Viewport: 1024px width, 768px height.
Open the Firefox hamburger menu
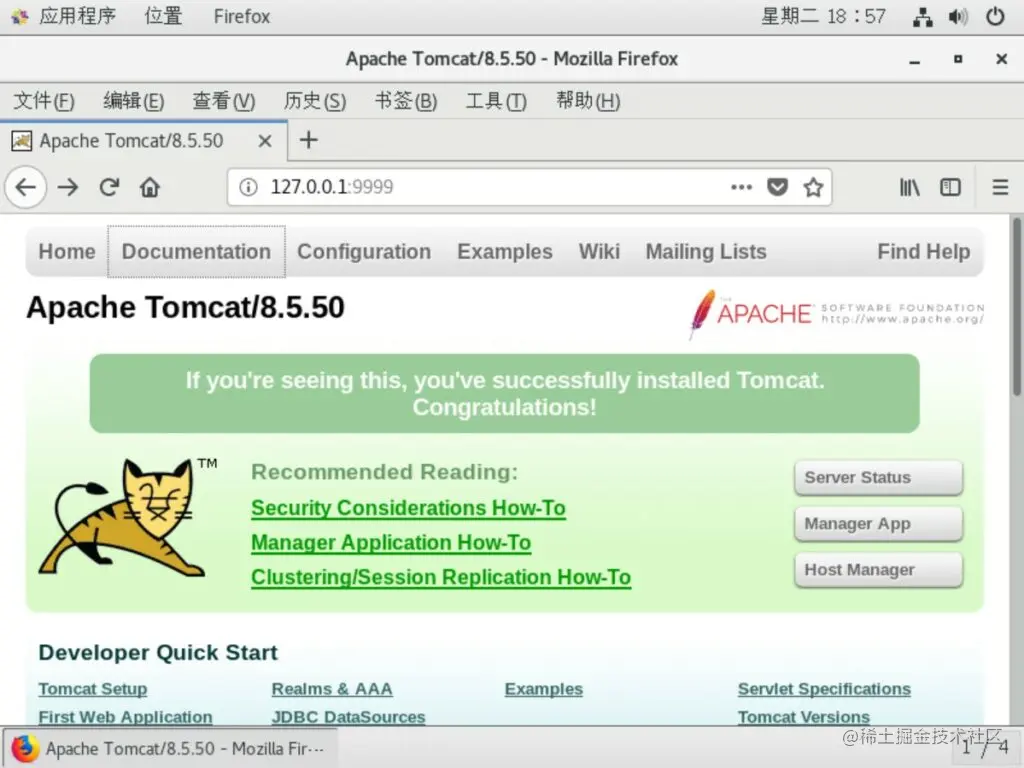coord(1000,187)
